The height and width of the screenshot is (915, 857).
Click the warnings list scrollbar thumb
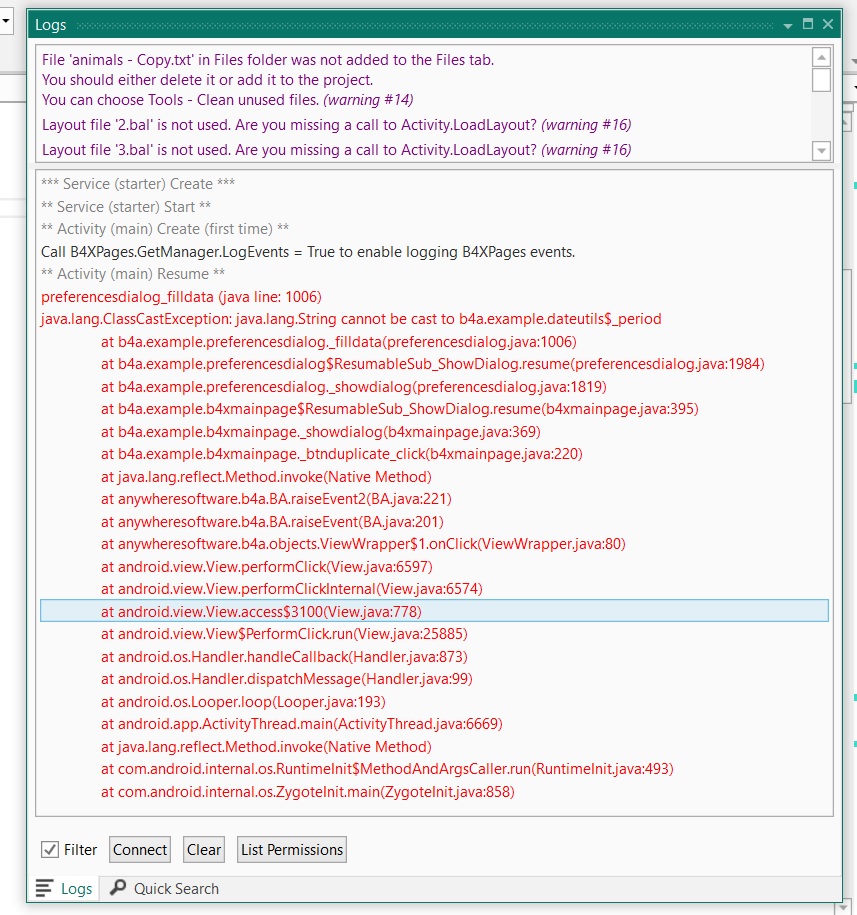pyautogui.click(x=821, y=80)
